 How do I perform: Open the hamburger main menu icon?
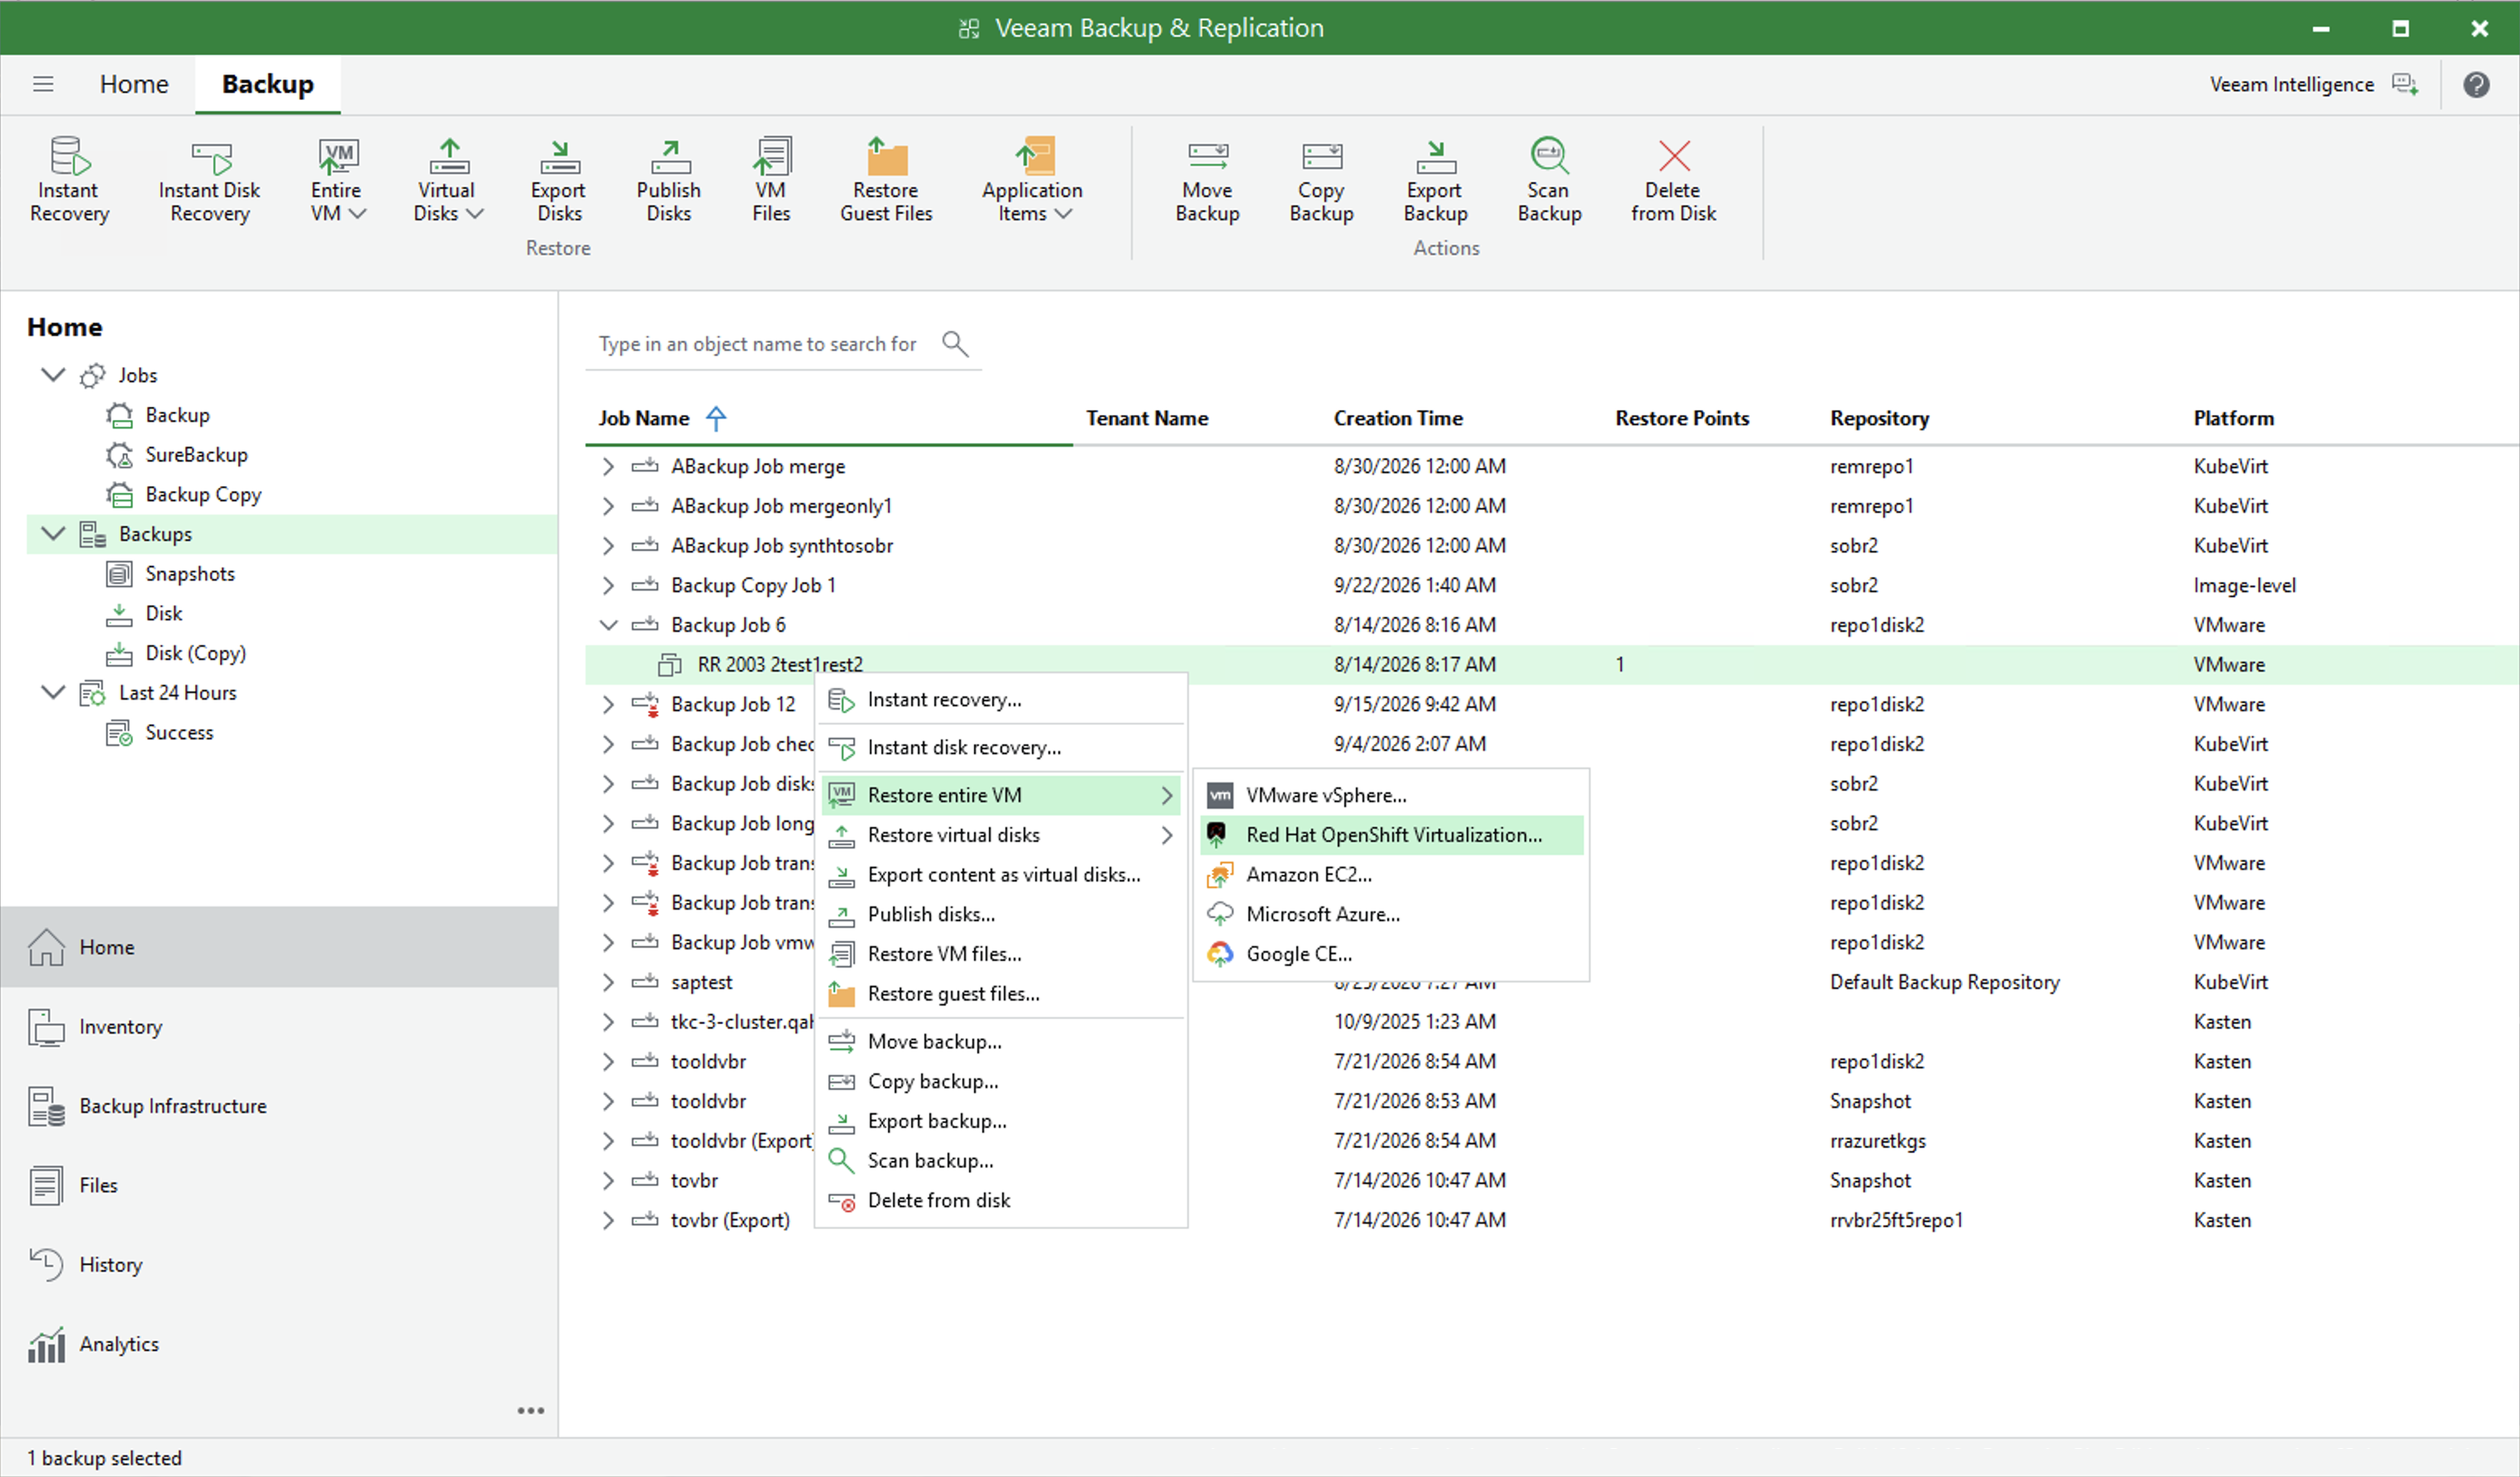(43, 84)
